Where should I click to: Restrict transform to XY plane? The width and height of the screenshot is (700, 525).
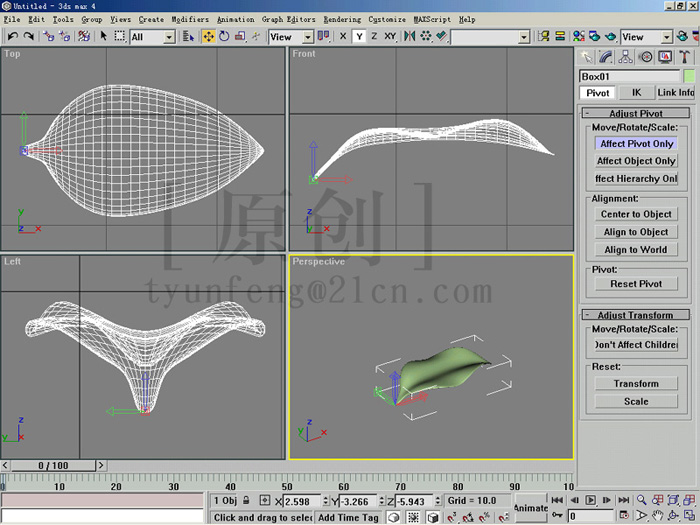[x=390, y=36]
